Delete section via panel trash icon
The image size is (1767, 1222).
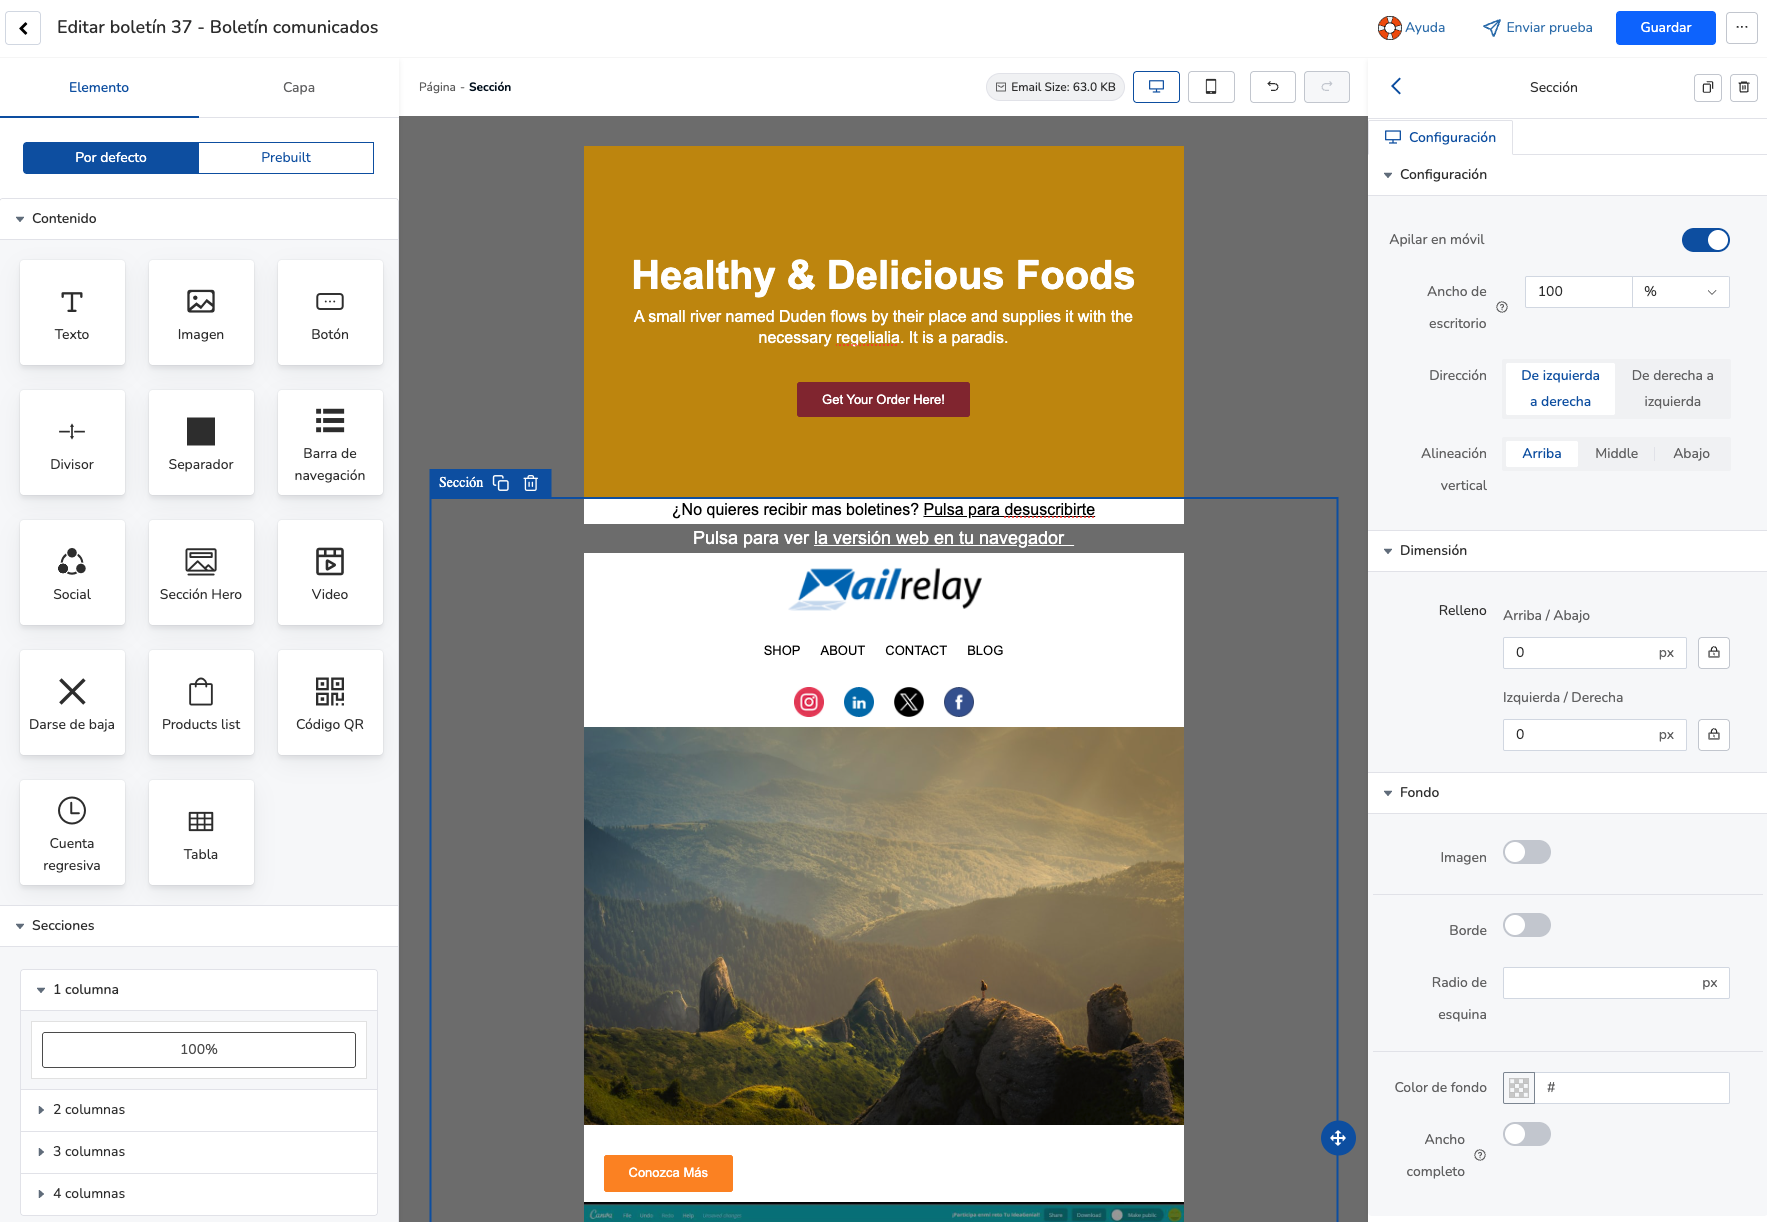tap(1743, 87)
